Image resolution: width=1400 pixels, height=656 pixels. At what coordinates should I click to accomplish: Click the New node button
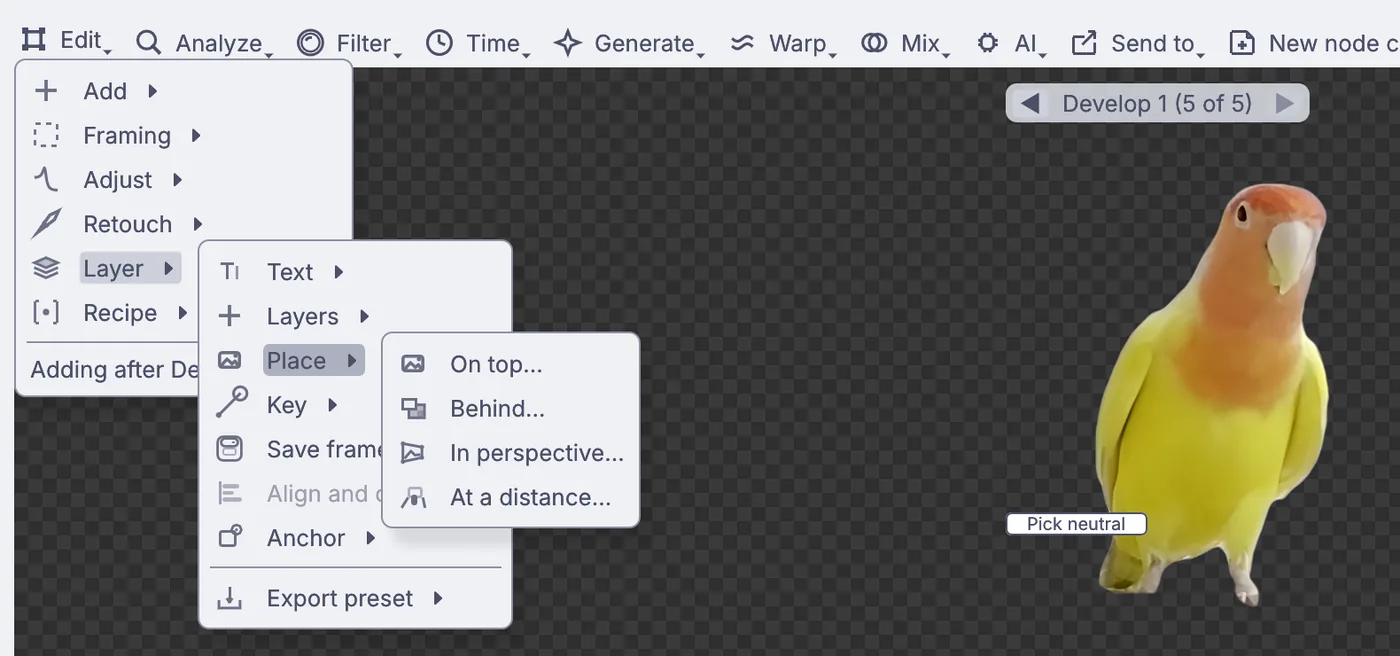(1313, 43)
